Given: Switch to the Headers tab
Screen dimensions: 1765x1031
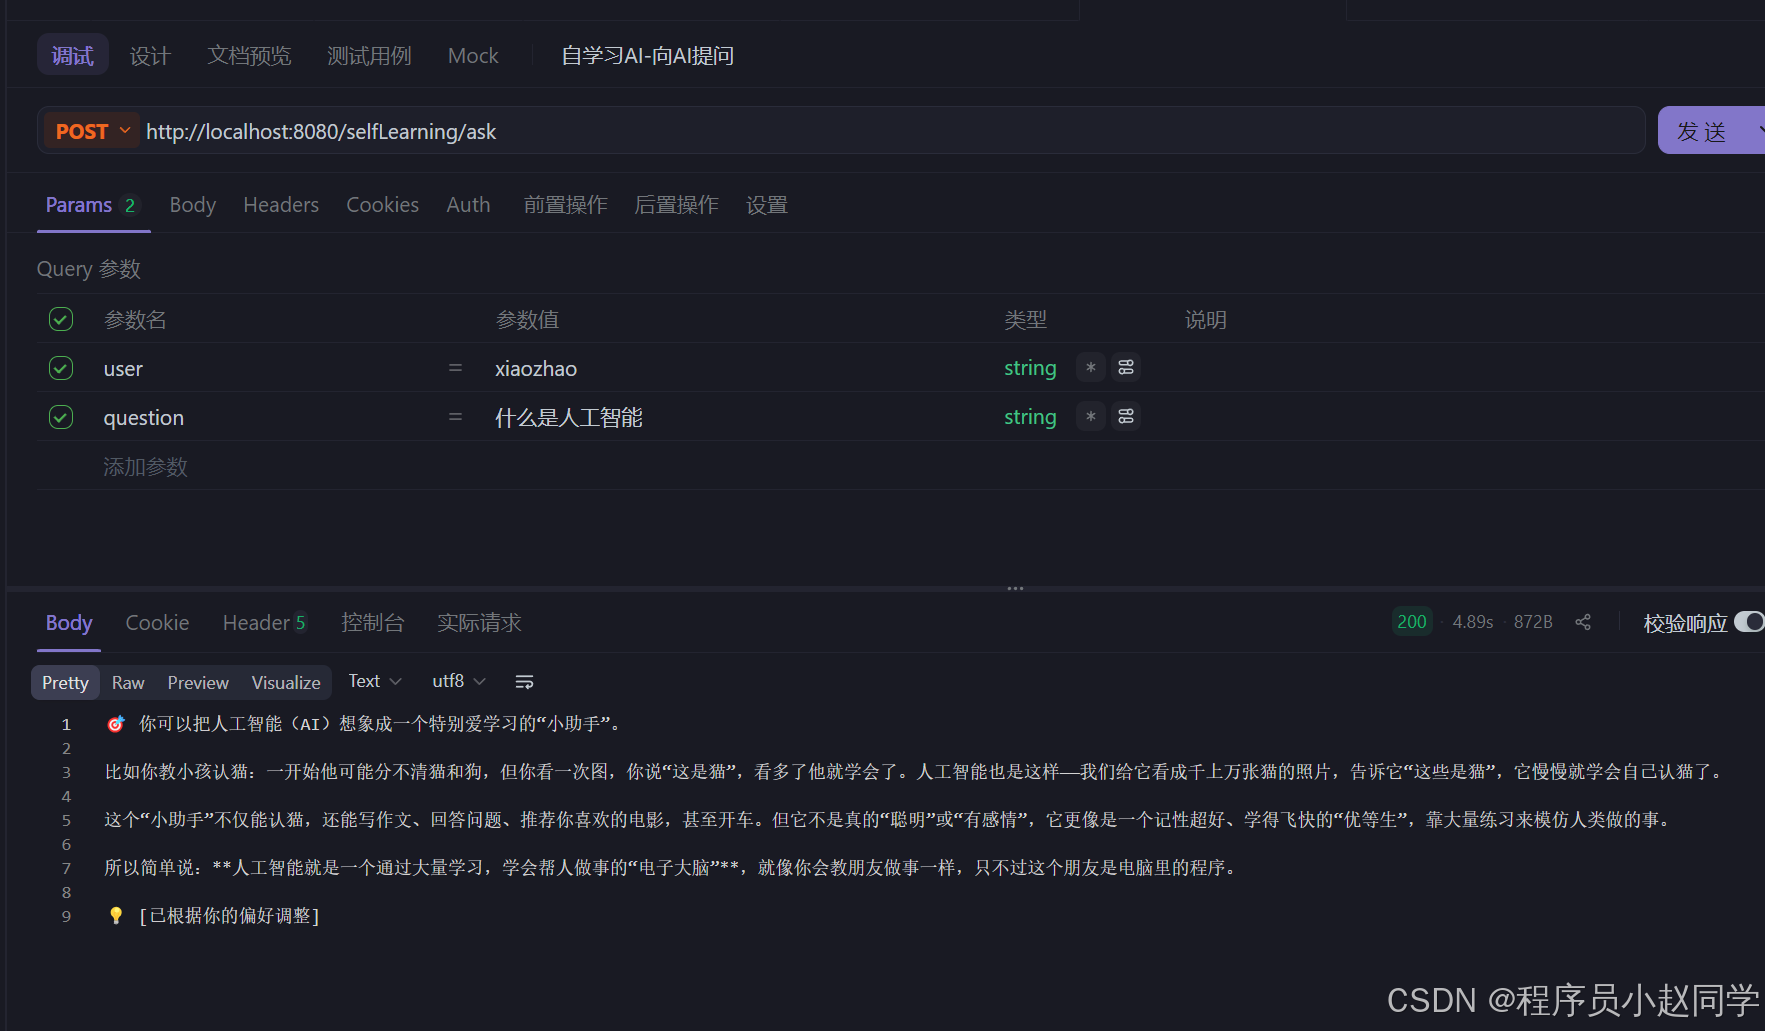Looking at the screenshot, I should coord(281,204).
